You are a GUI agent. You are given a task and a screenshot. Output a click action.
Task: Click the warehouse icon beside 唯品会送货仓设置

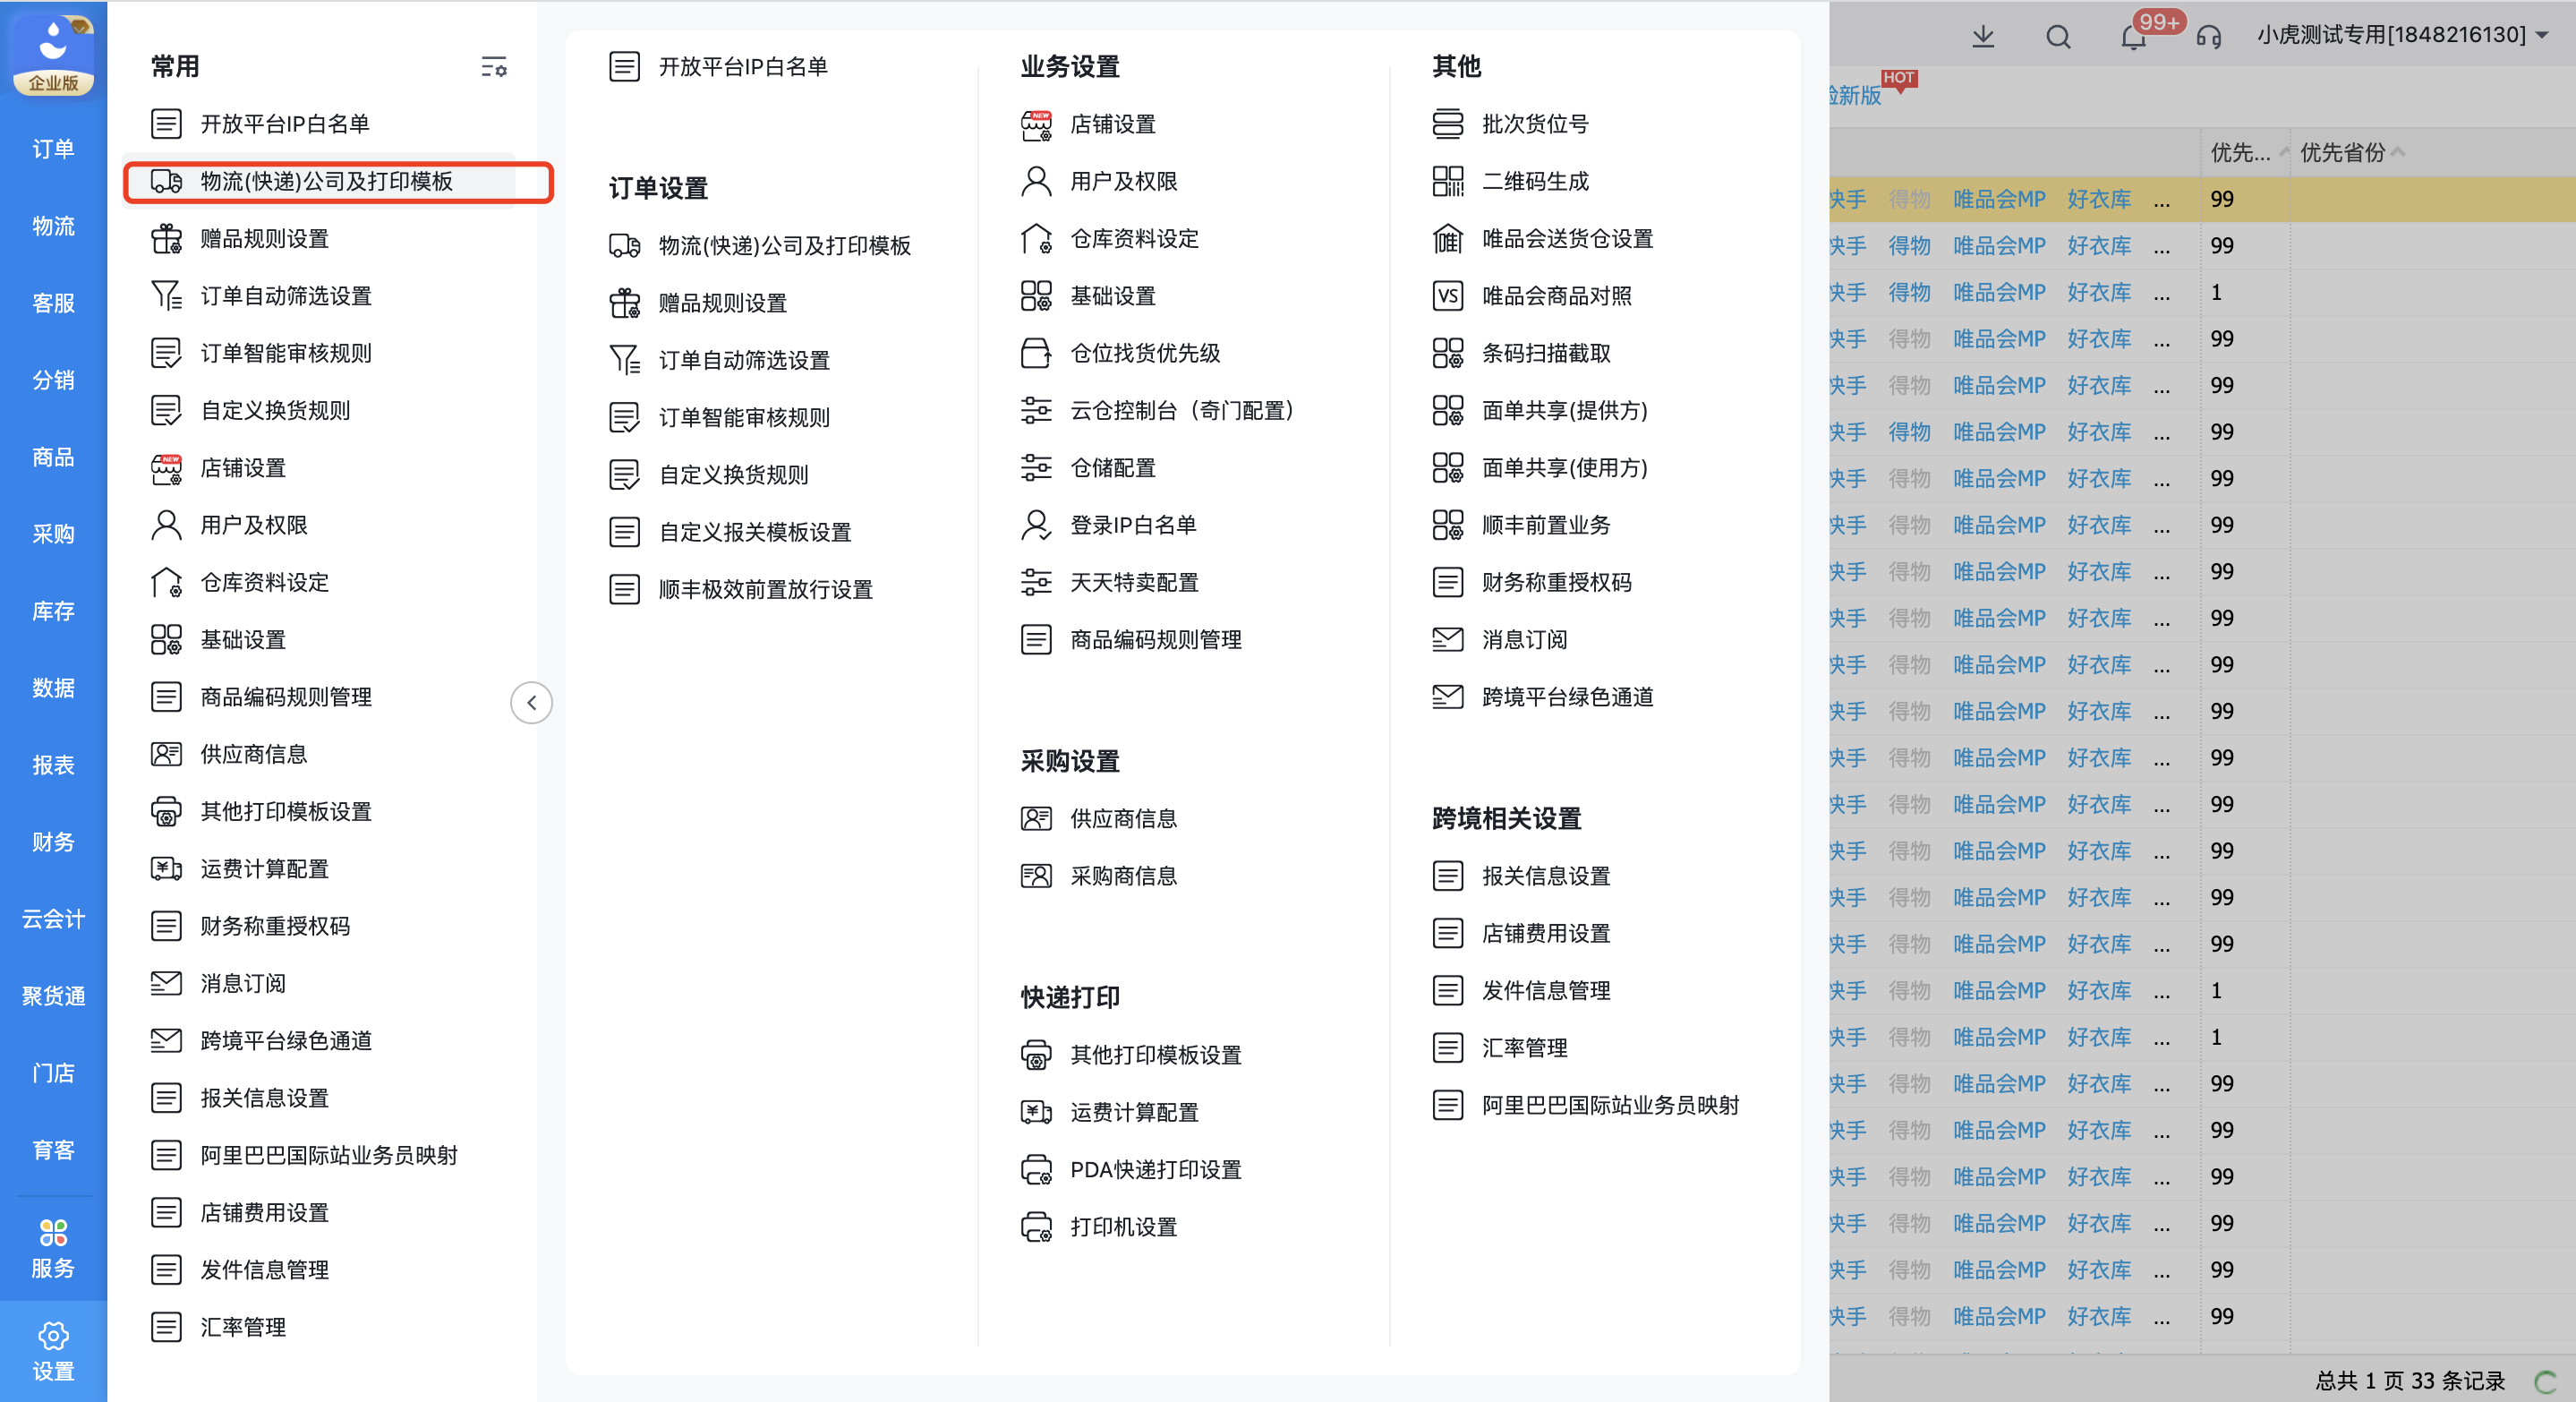(1447, 239)
